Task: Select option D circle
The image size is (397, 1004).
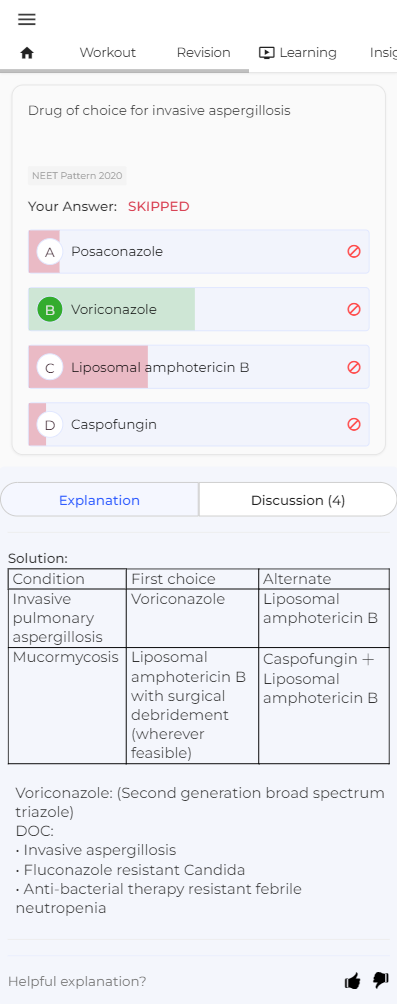Action: 49,425
